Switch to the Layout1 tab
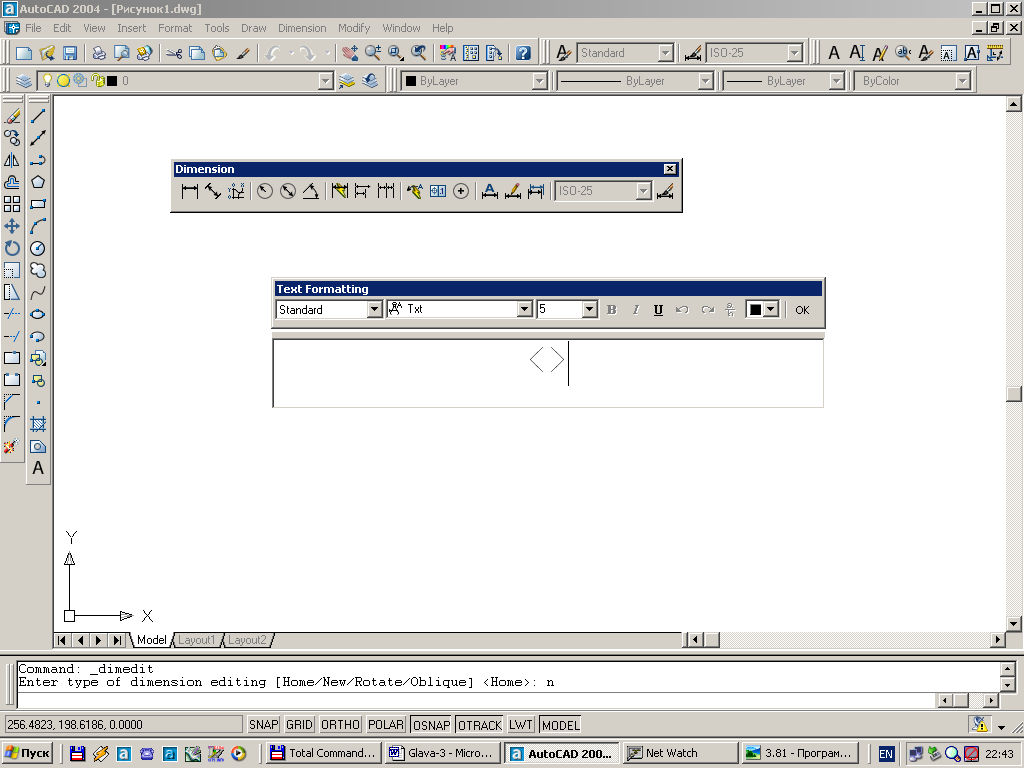The image size is (1024, 768). [196, 640]
